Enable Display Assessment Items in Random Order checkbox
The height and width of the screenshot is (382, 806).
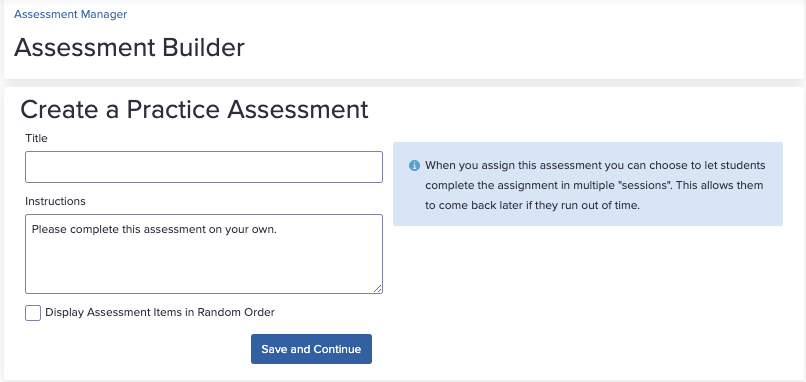33,313
